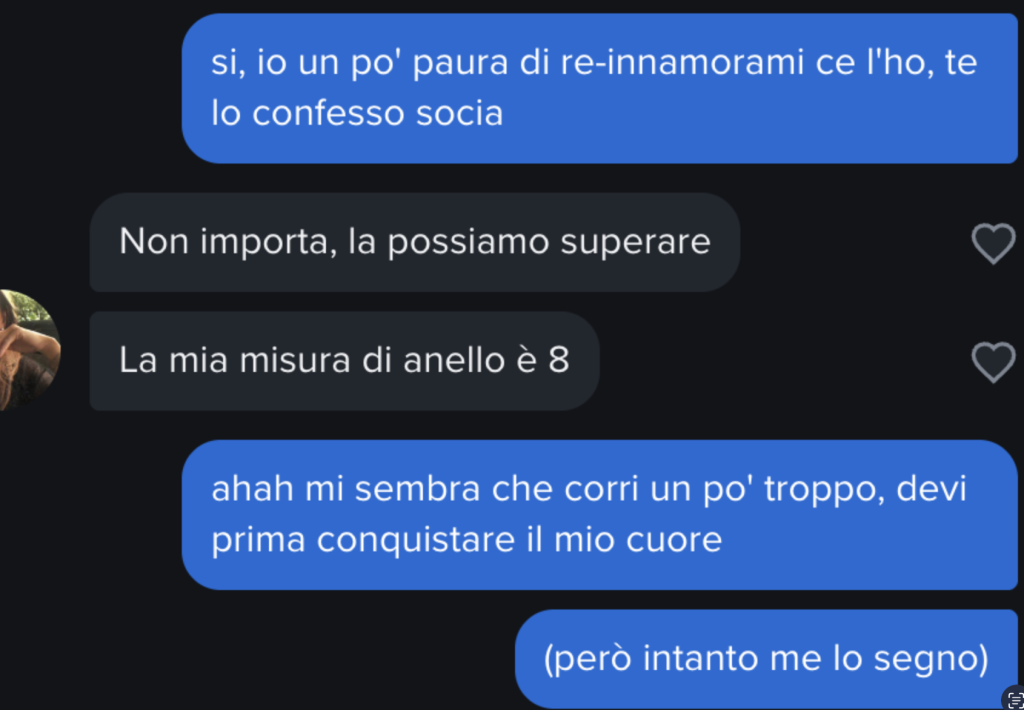Select the '(però intanto me lo segno)' bubble
This screenshot has height=710, width=1024.
(x=767, y=658)
